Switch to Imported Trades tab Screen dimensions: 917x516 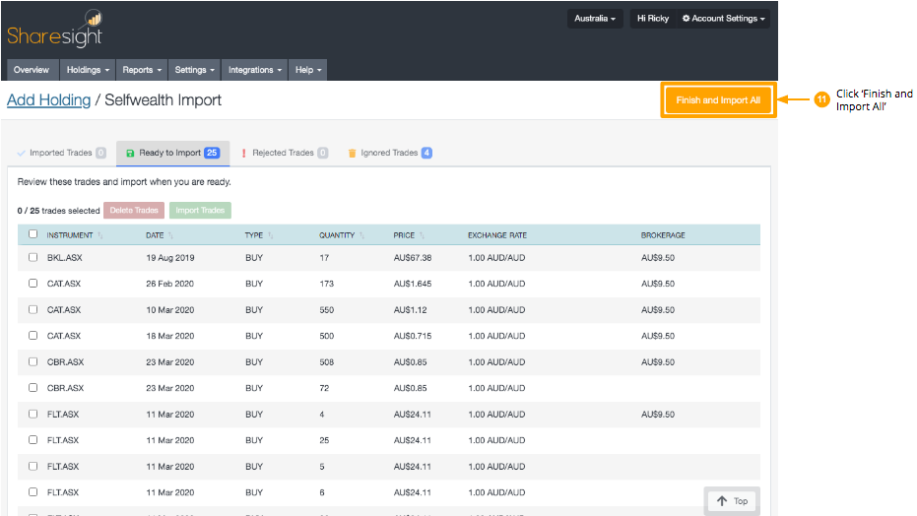pyautogui.click(x=61, y=153)
